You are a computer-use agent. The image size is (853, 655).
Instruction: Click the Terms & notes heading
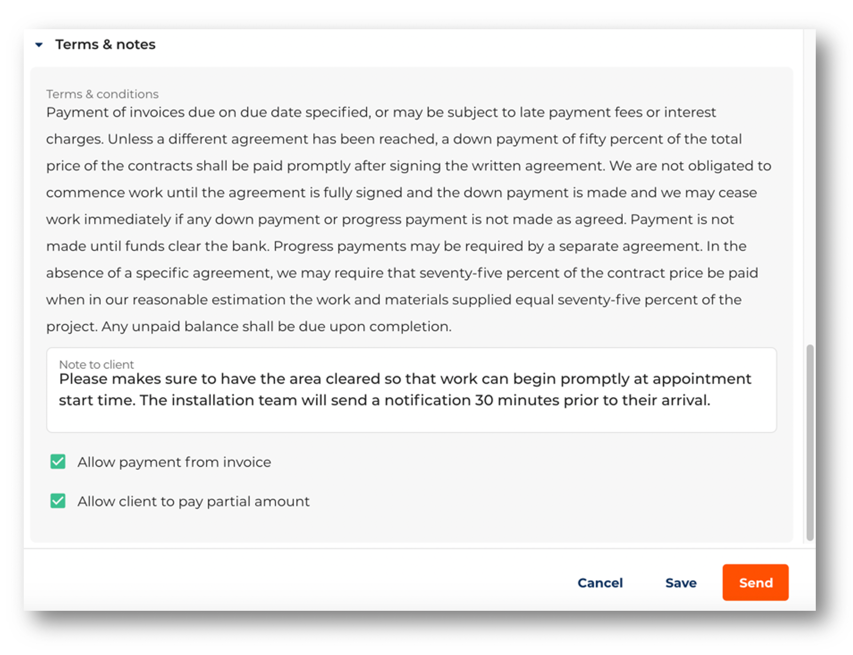click(x=105, y=44)
